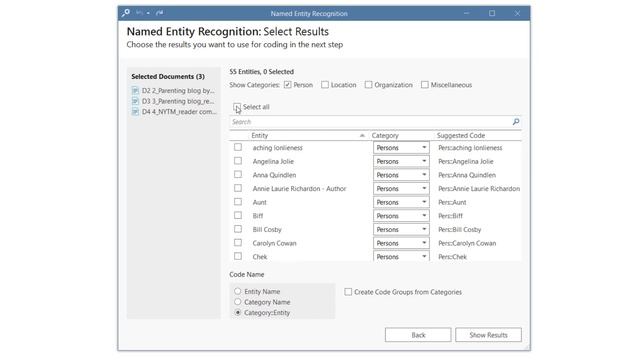
Task: Select the Category Name radio option
Action: click(238, 302)
